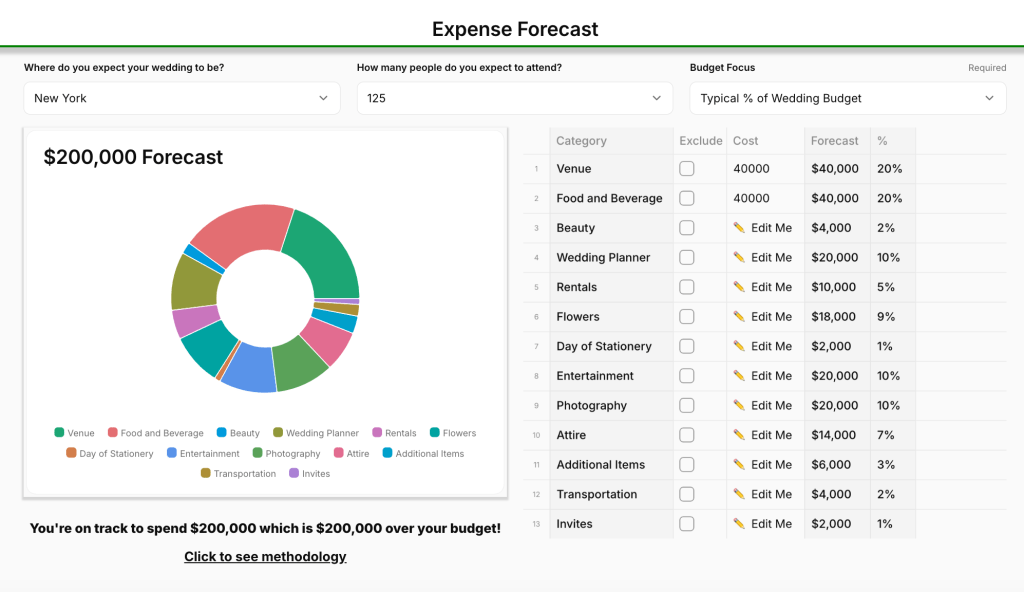Sort by the Category column header
Viewport: 1024px width, 592px height.
[x=581, y=141]
